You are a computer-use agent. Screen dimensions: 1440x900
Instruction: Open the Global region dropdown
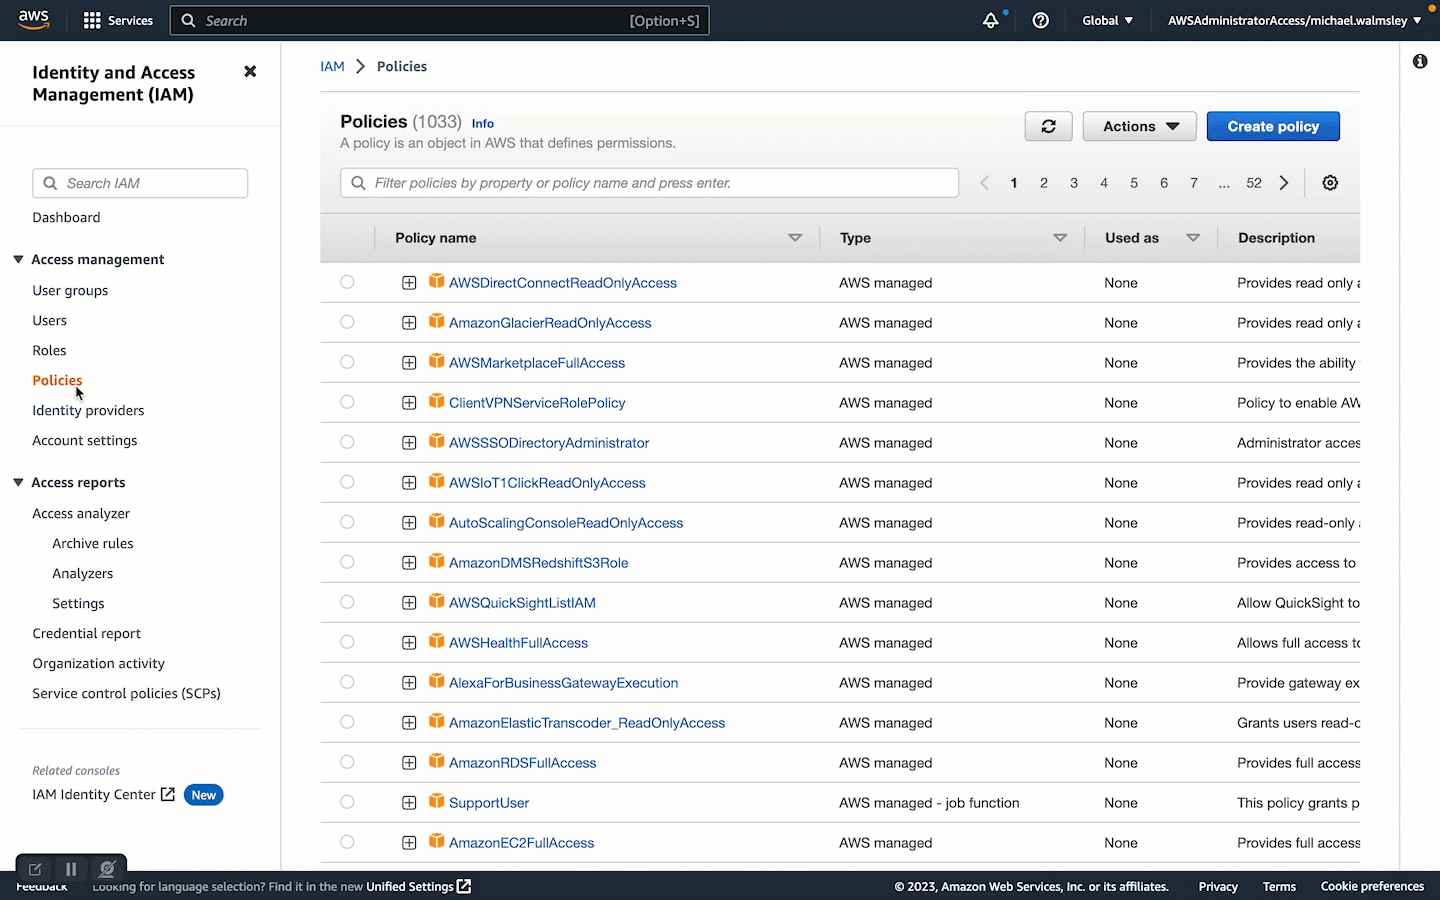click(1107, 20)
